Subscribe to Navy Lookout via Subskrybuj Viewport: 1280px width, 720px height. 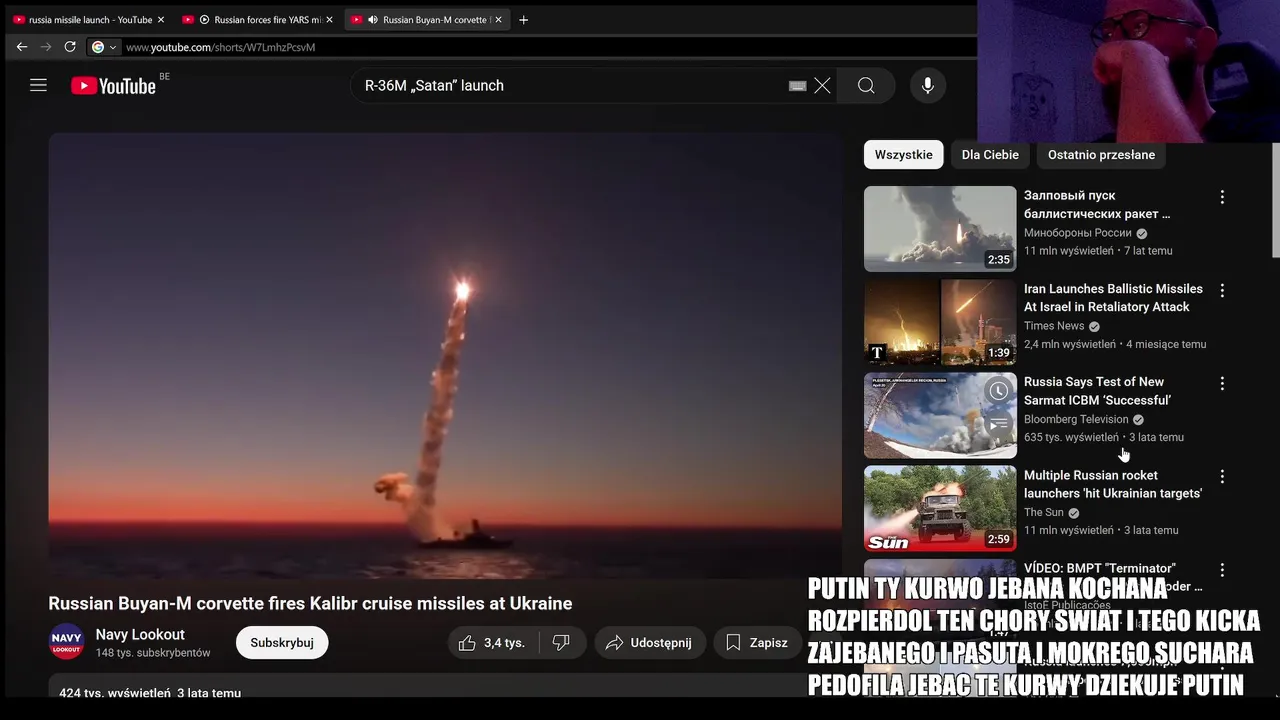[282, 643]
